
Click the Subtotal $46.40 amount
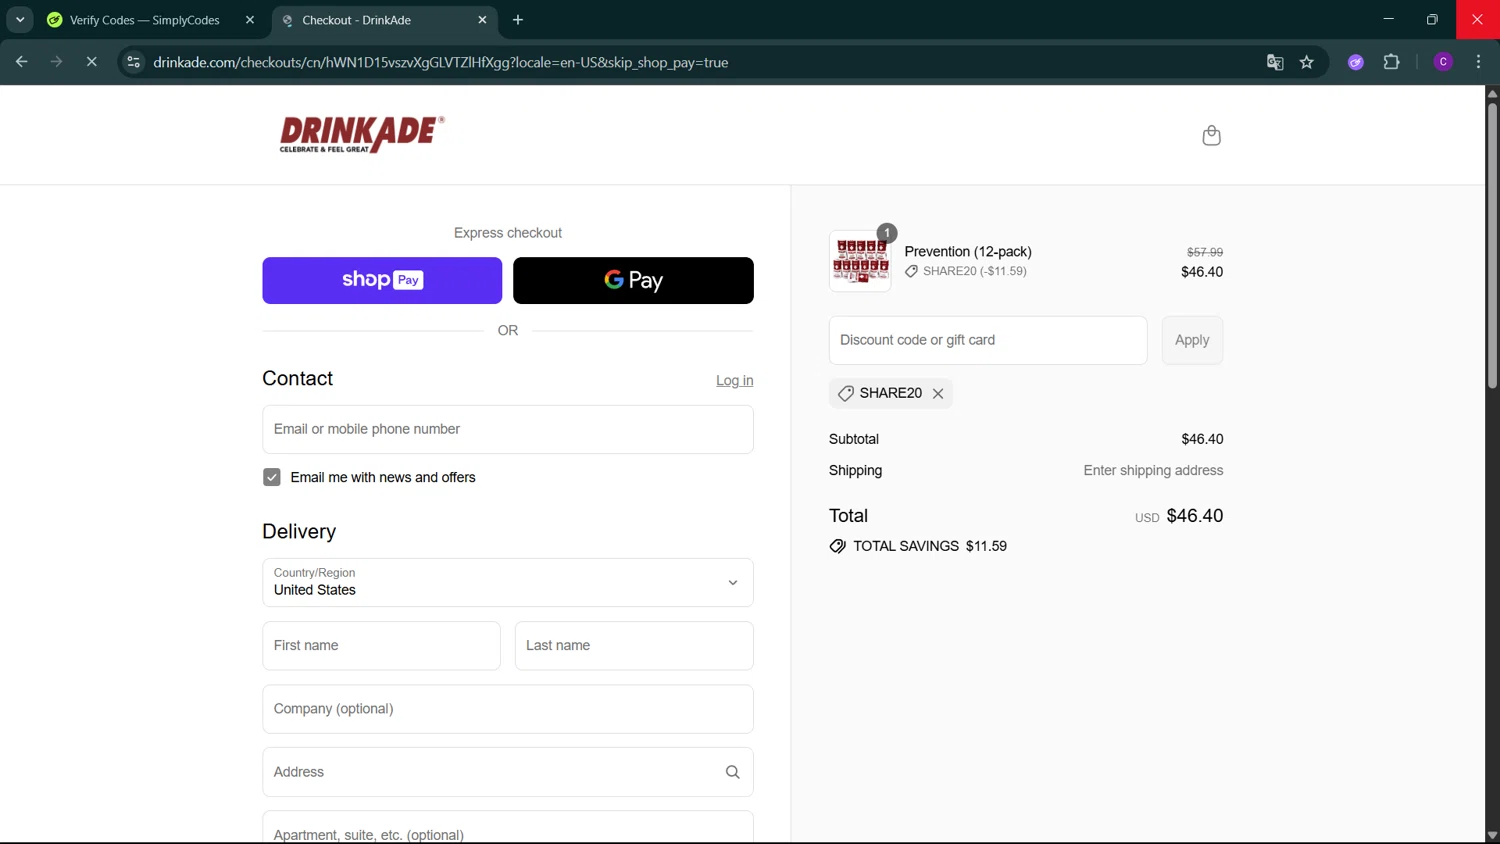[1202, 439]
